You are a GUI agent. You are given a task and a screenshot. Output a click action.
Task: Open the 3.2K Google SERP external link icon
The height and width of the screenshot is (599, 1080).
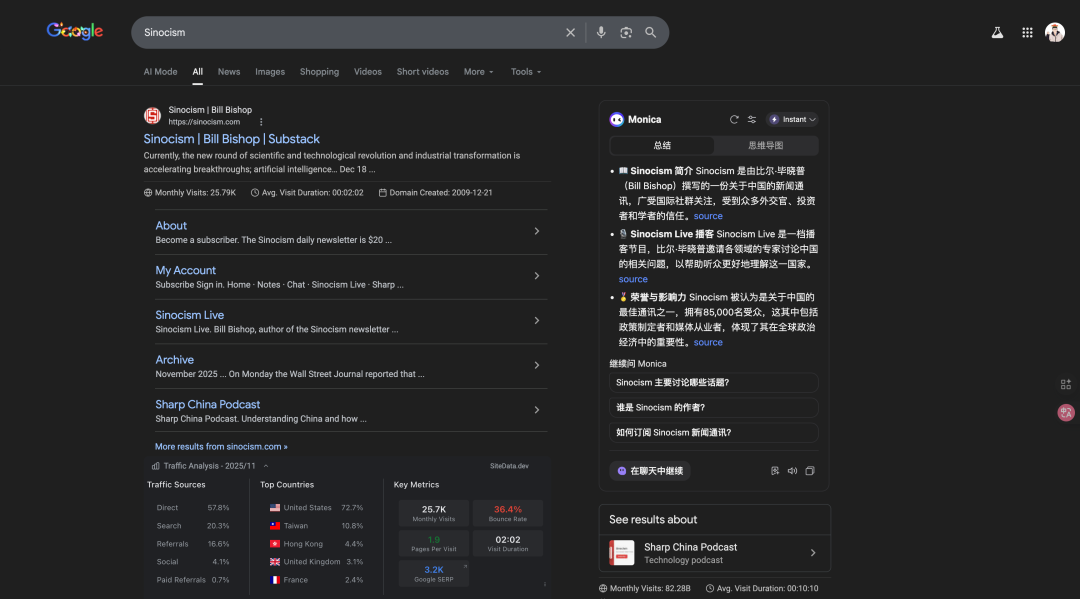coord(465,567)
